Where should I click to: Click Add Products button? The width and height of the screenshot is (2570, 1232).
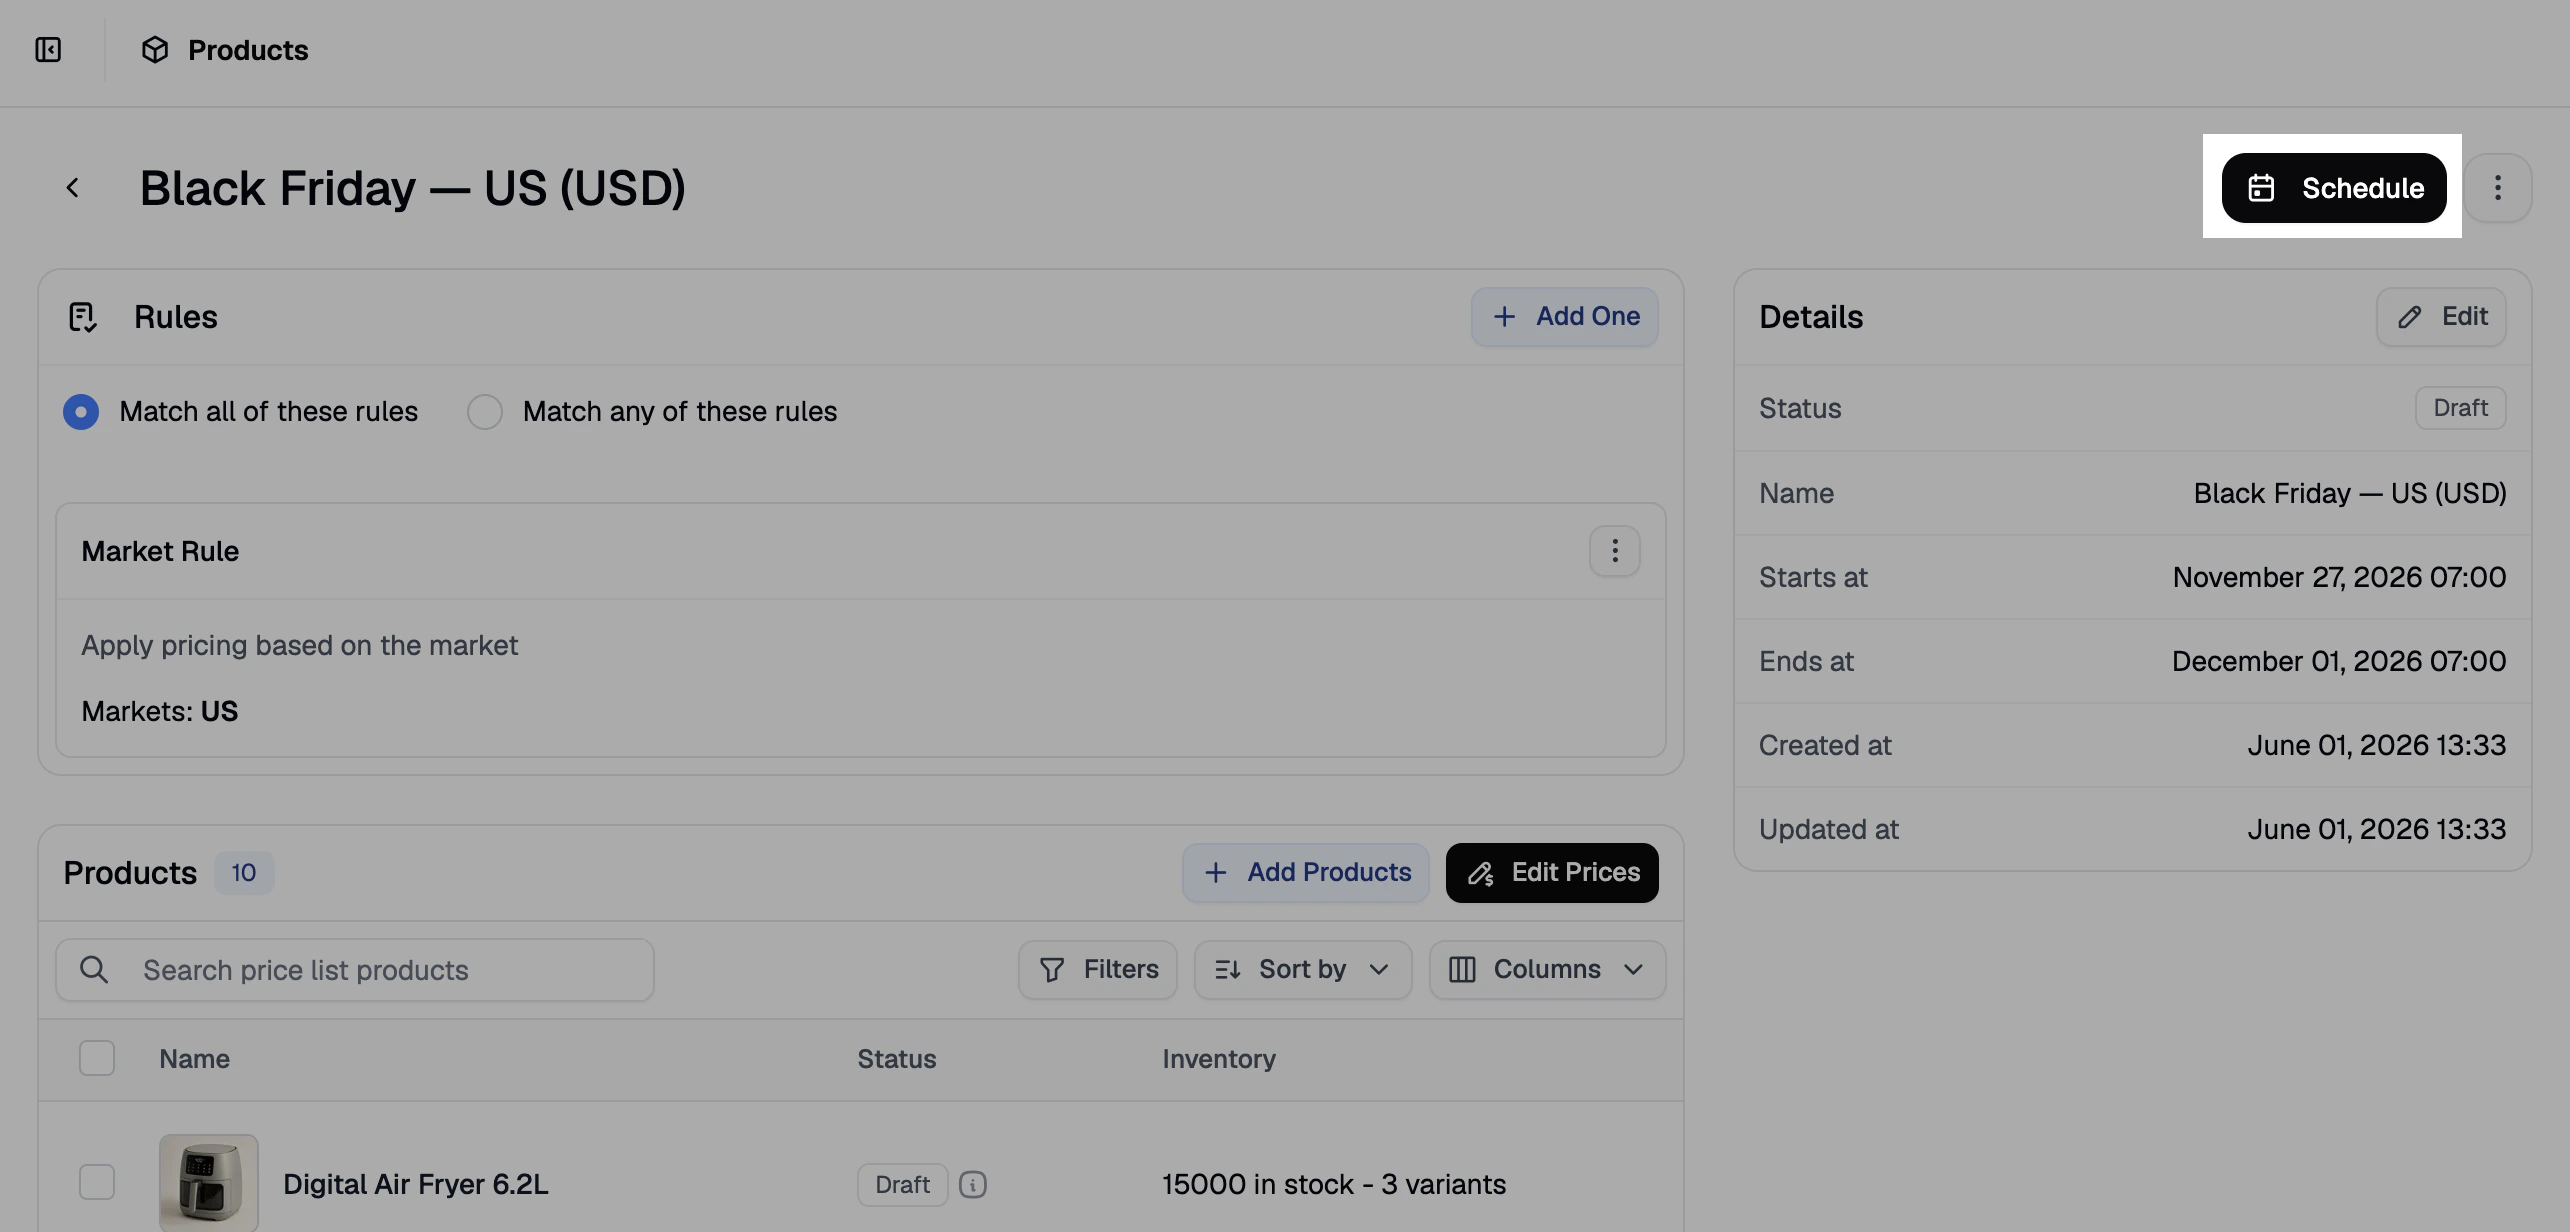(1306, 873)
